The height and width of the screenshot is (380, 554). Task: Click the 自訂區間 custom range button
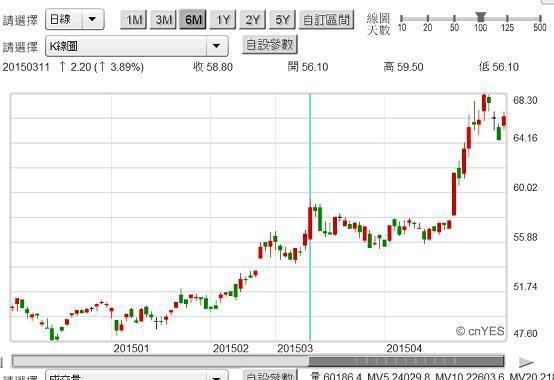click(x=326, y=20)
